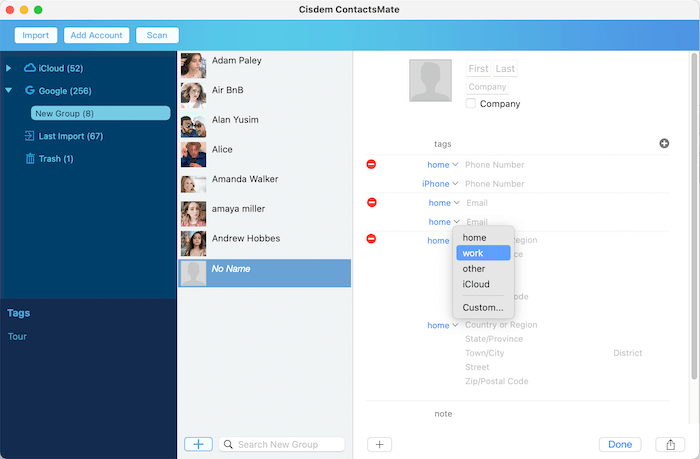Open the first email home label dropdown

point(444,203)
